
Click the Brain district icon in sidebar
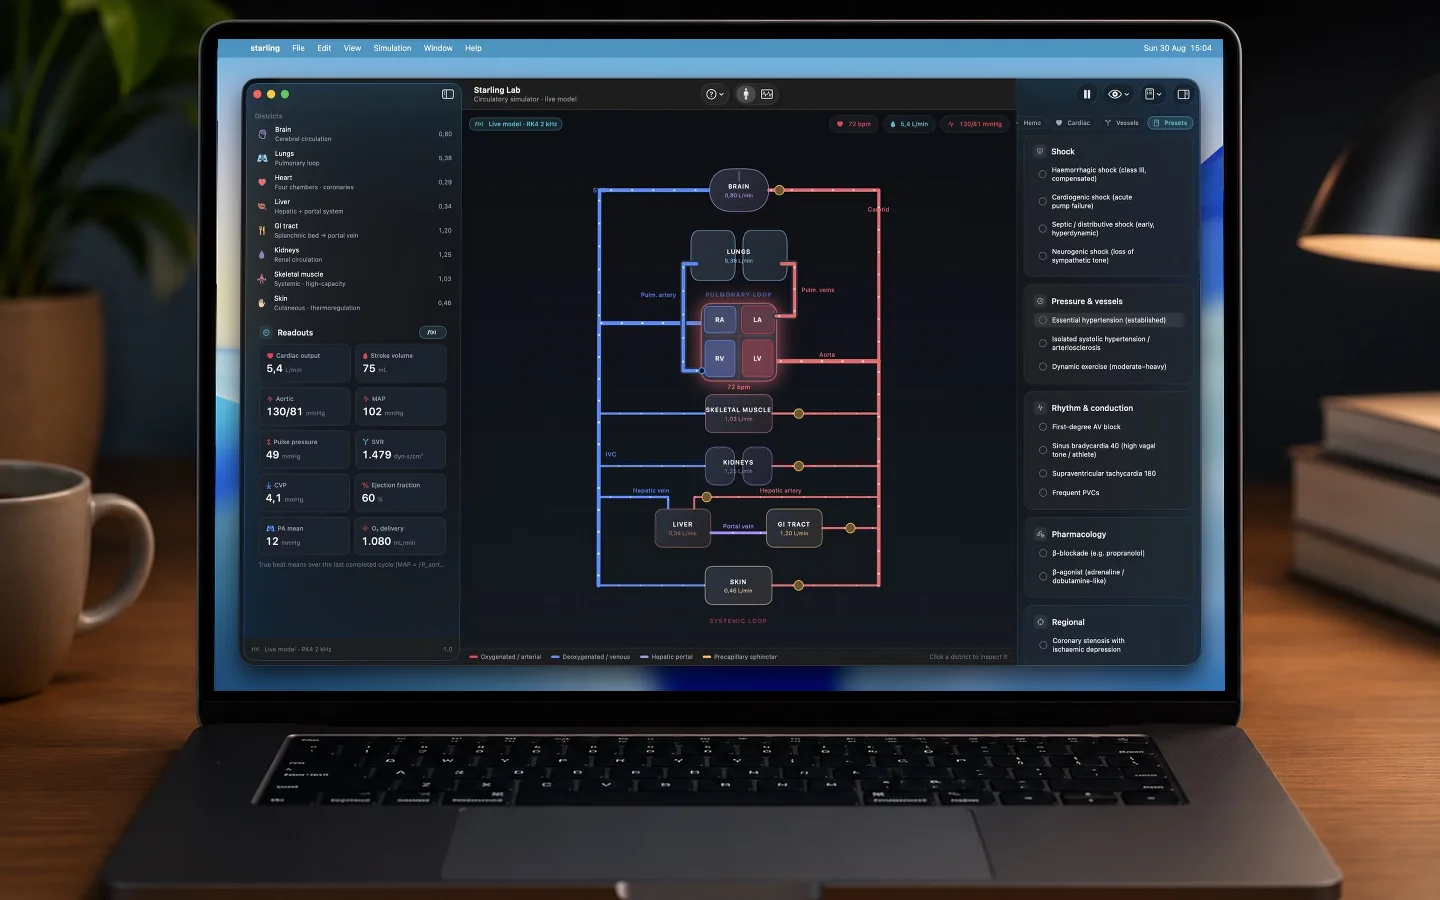(262, 134)
